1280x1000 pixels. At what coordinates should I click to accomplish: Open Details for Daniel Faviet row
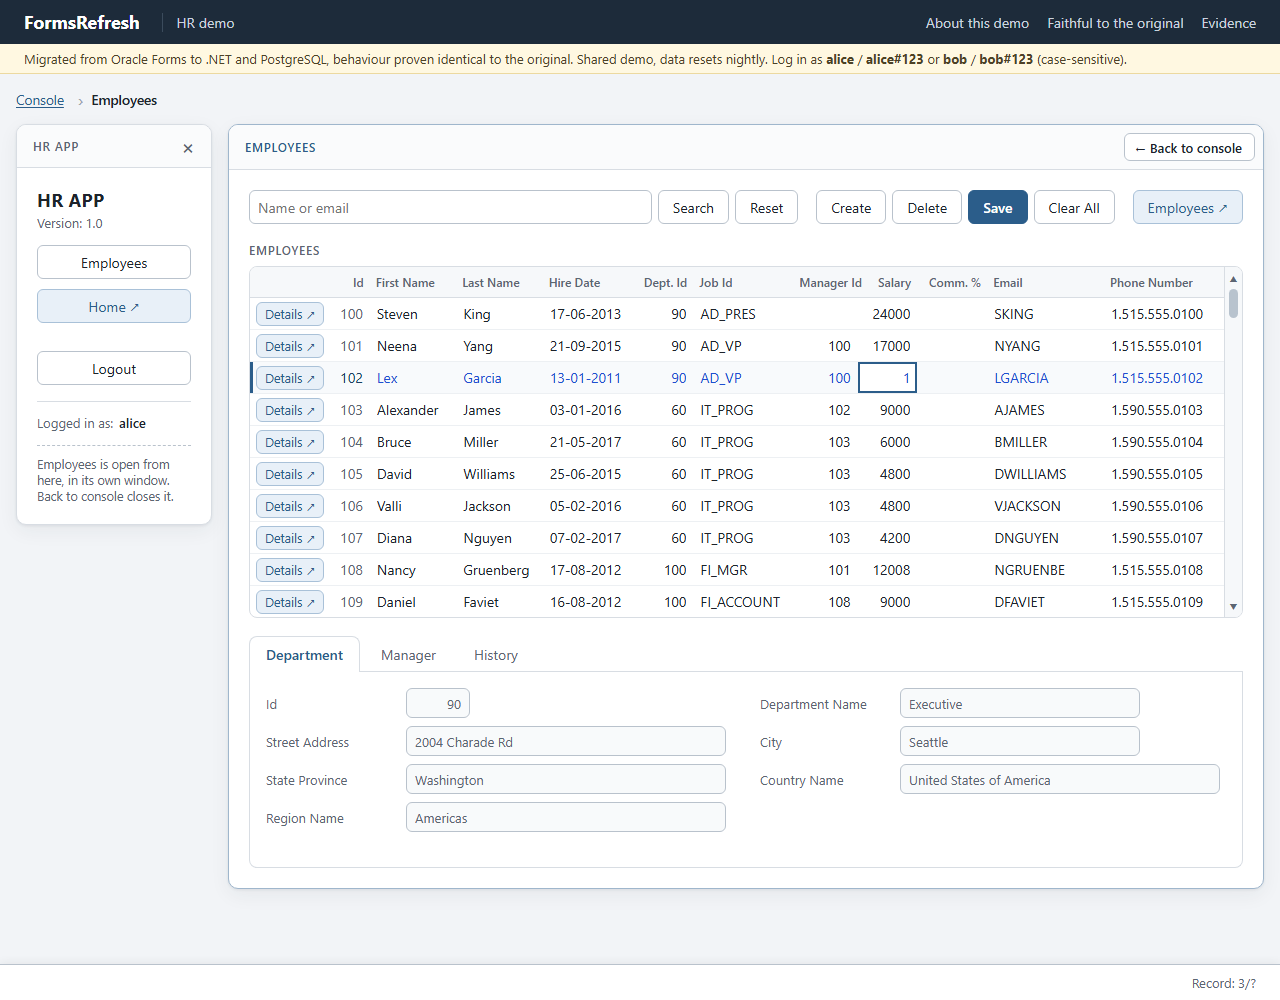[x=290, y=602]
